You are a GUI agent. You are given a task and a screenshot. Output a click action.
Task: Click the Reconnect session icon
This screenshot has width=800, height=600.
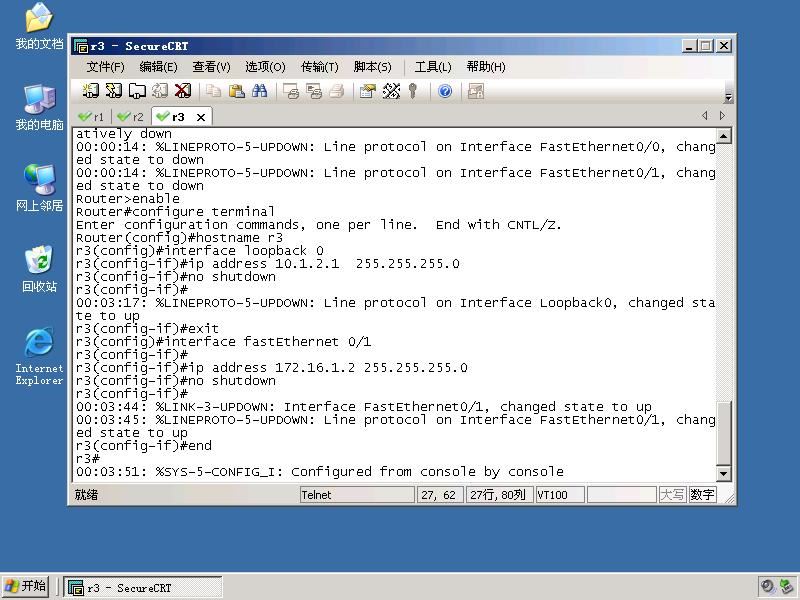click(x=160, y=91)
